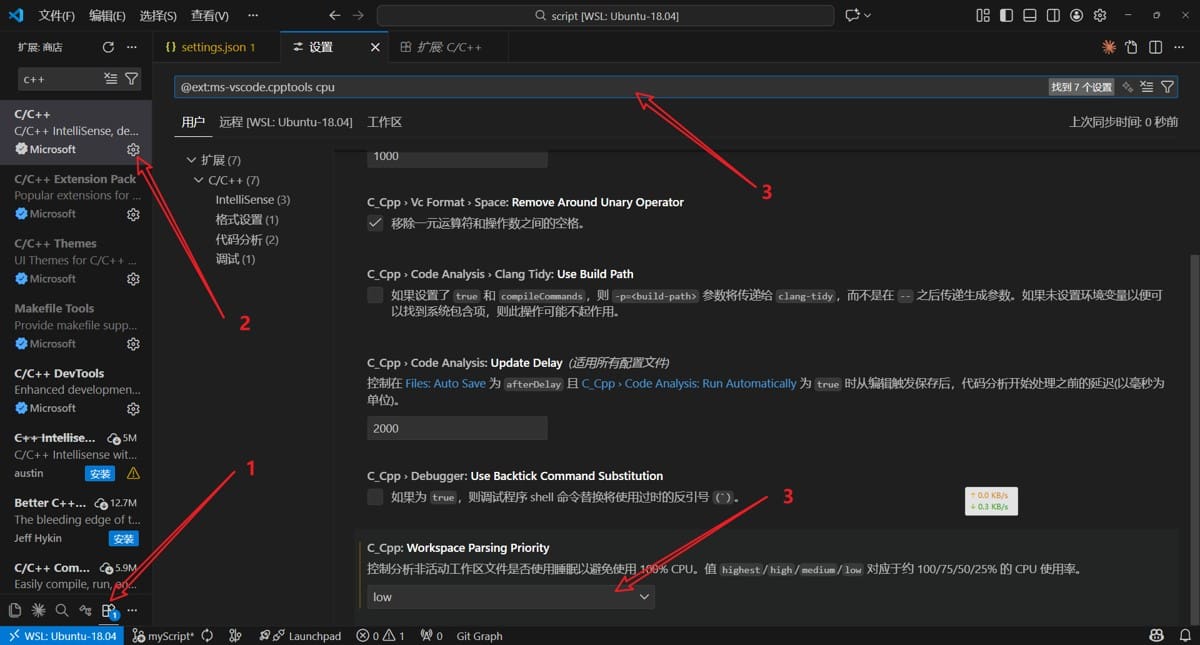Toggle the secondary side bar visibility
The width and height of the screenshot is (1200, 645).
click(x=1053, y=16)
